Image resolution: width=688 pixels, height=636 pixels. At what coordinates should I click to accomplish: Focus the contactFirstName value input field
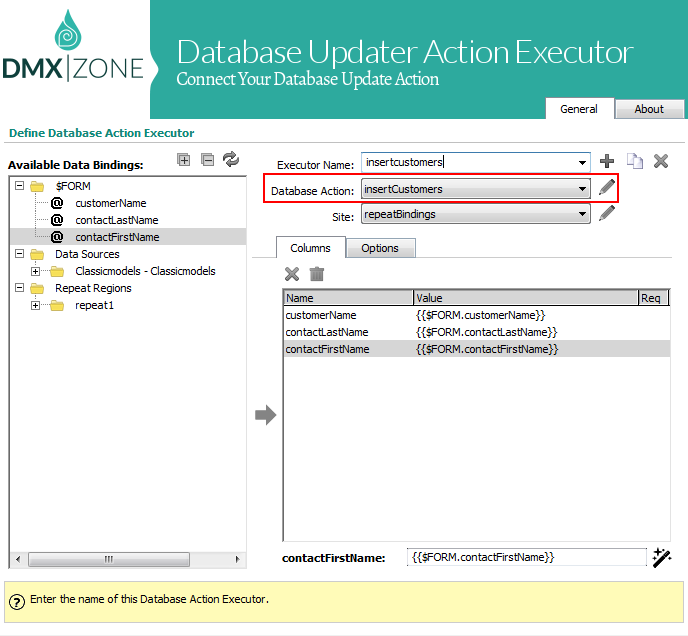click(527, 557)
